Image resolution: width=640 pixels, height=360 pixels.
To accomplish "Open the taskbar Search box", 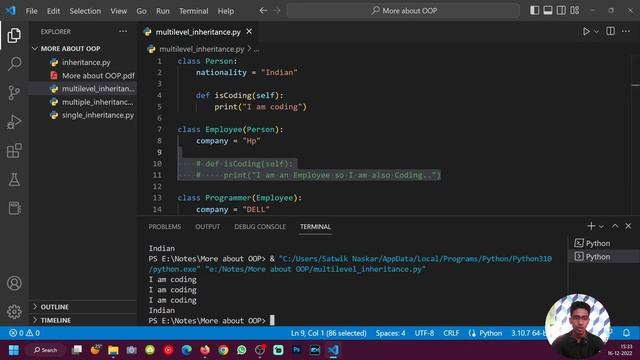I will pos(46,350).
